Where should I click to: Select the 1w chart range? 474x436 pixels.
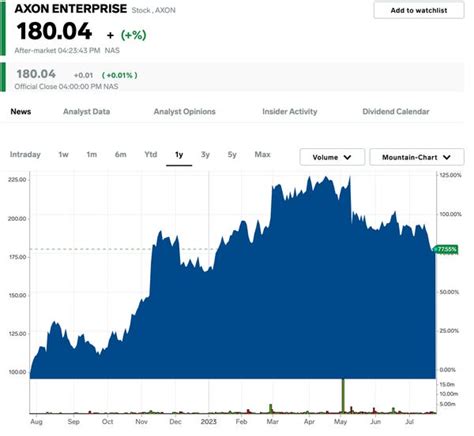tap(63, 155)
